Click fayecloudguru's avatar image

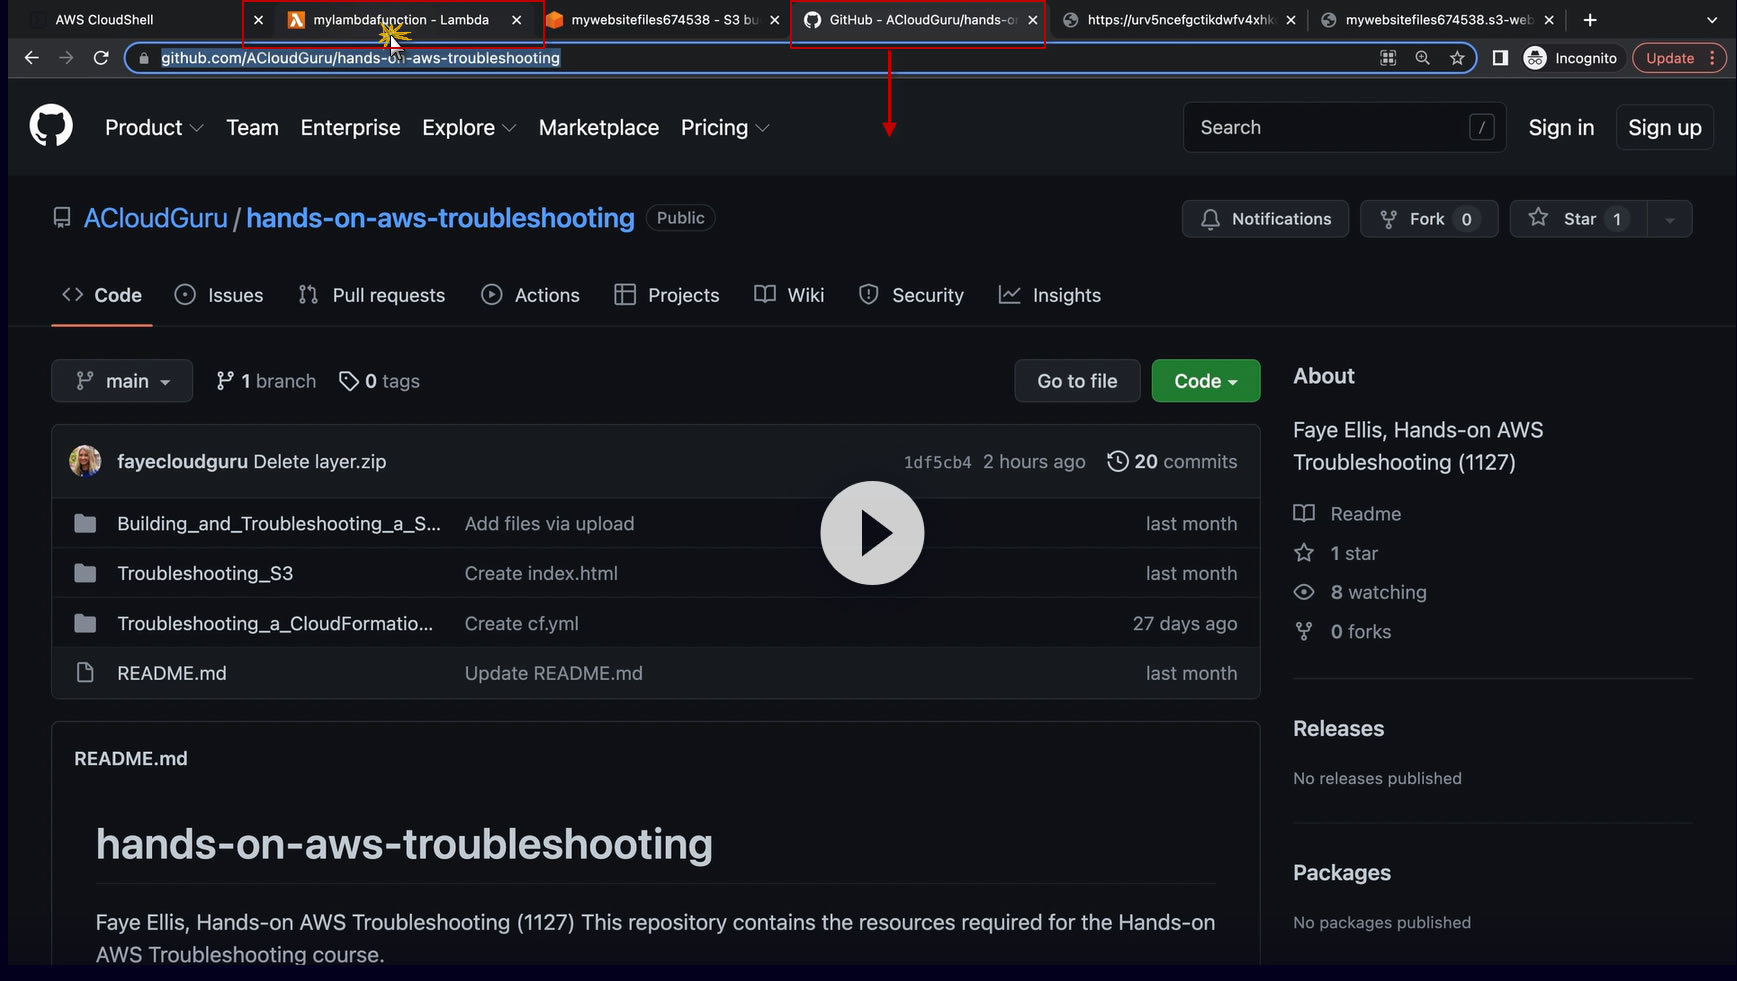(85, 461)
